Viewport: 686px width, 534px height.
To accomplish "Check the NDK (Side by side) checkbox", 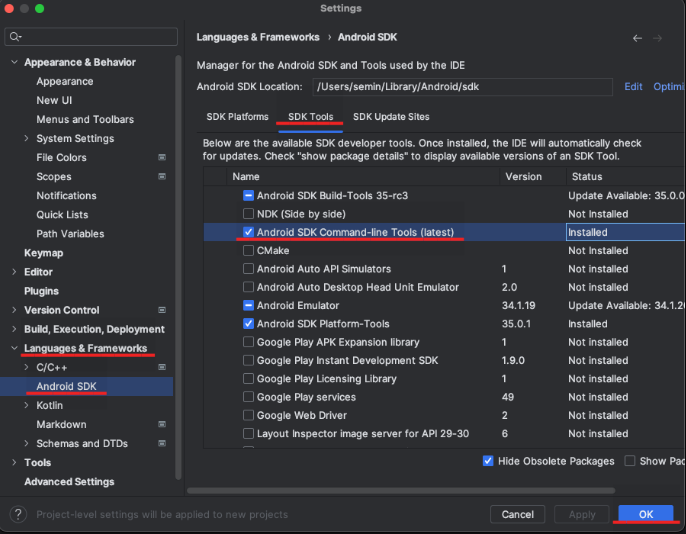I will pyautogui.click(x=248, y=214).
